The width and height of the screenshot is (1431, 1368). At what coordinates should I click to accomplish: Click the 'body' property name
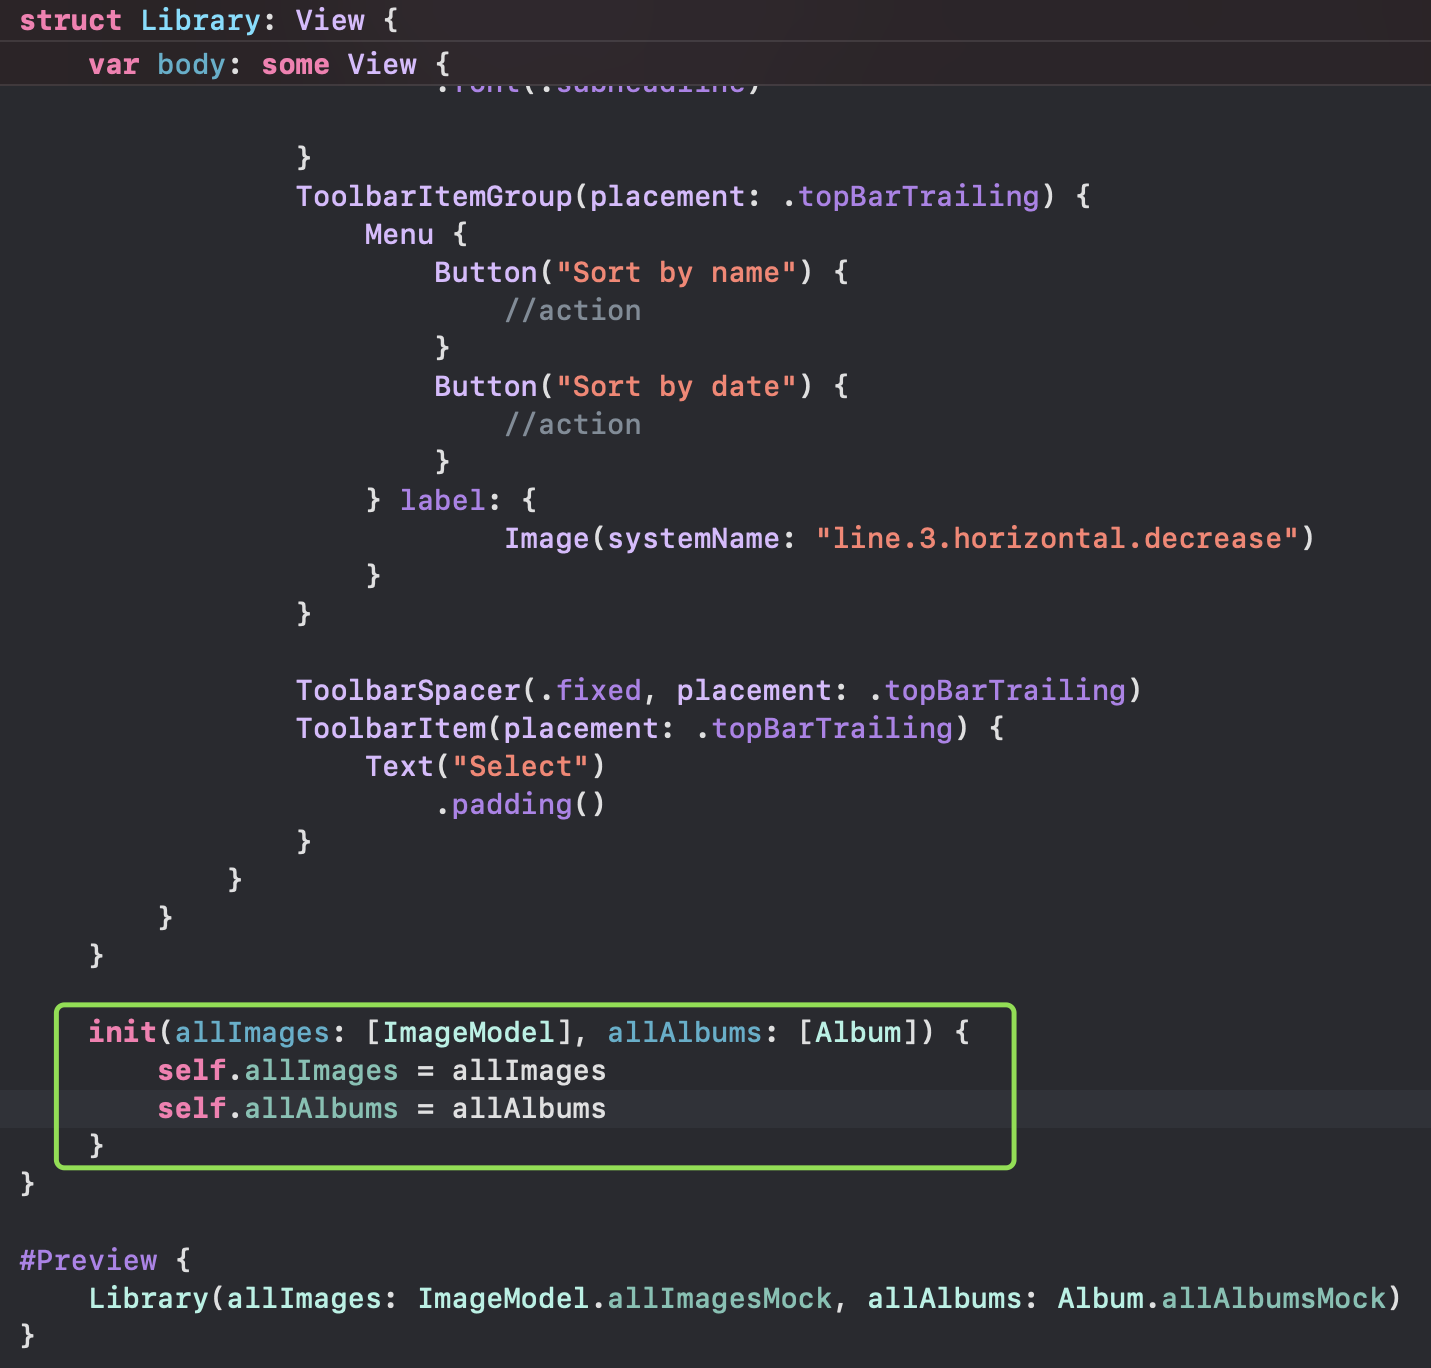(x=191, y=64)
